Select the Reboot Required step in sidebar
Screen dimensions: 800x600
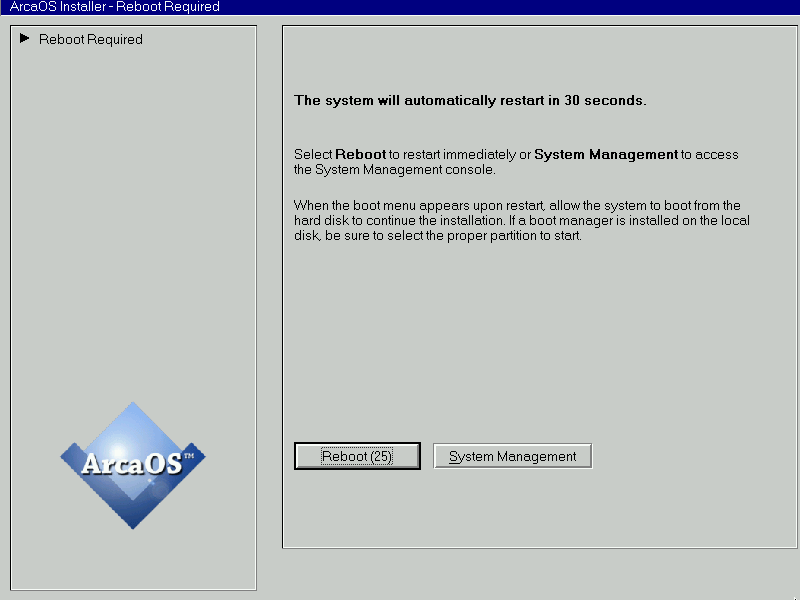point(90,39)
